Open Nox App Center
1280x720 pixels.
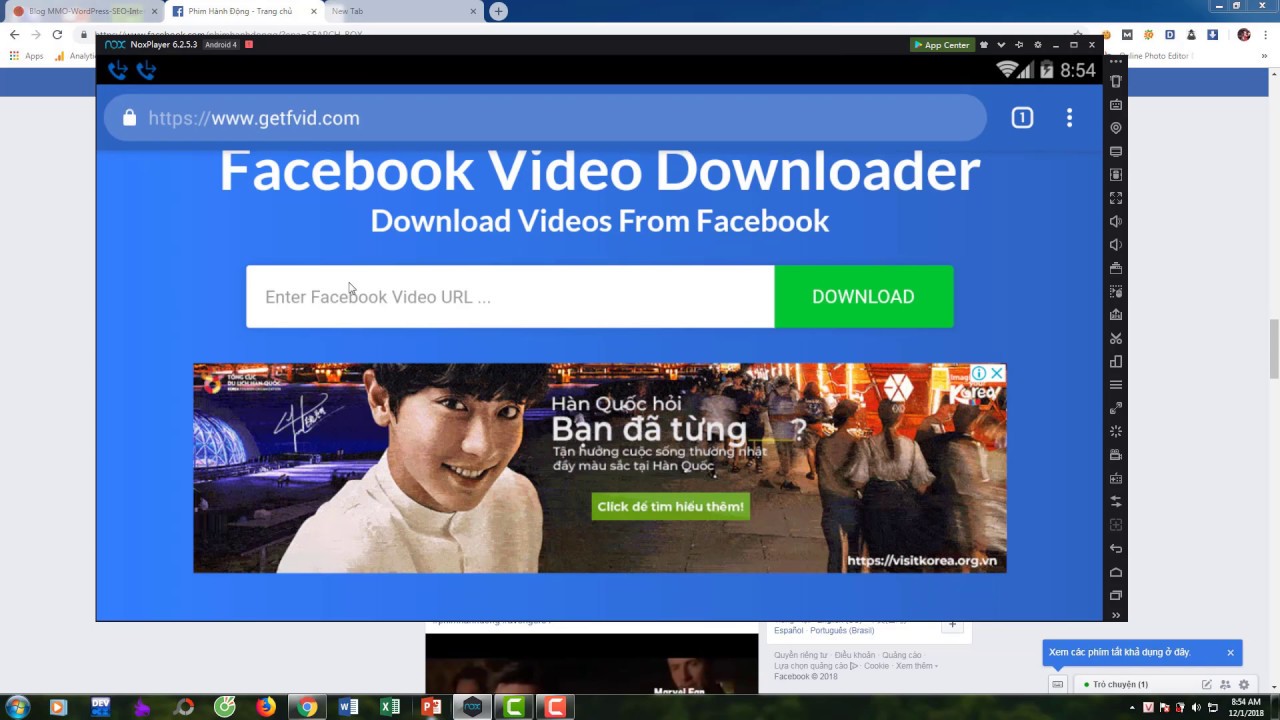click(941, 45)
